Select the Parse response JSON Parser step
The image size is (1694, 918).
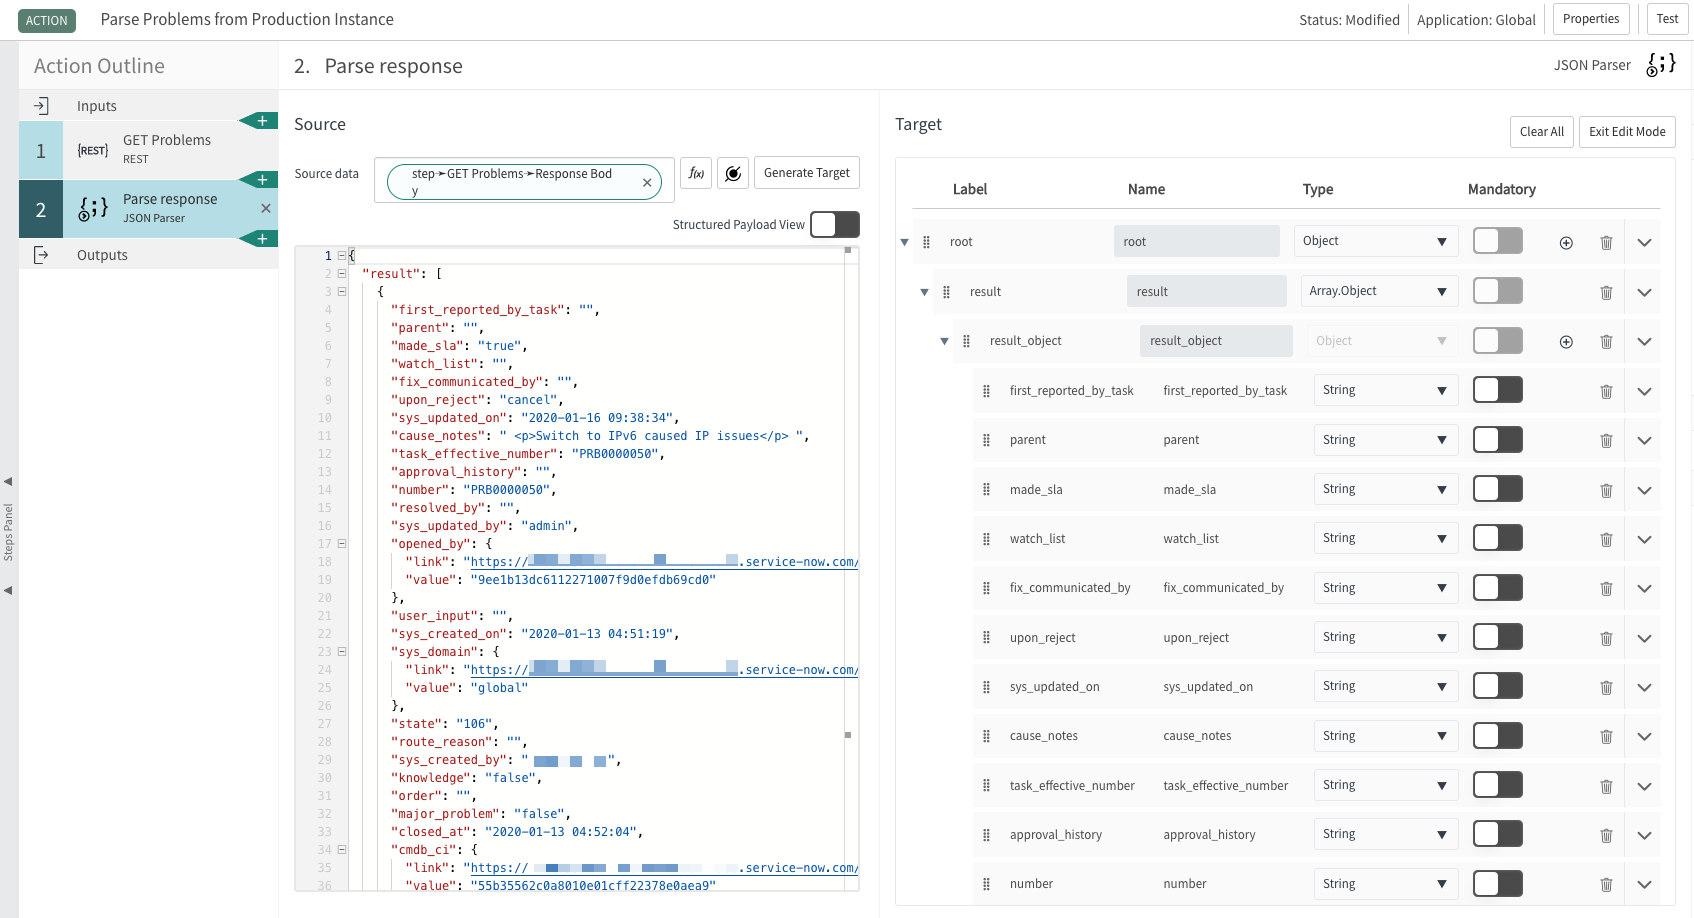[x=148, y=209]
